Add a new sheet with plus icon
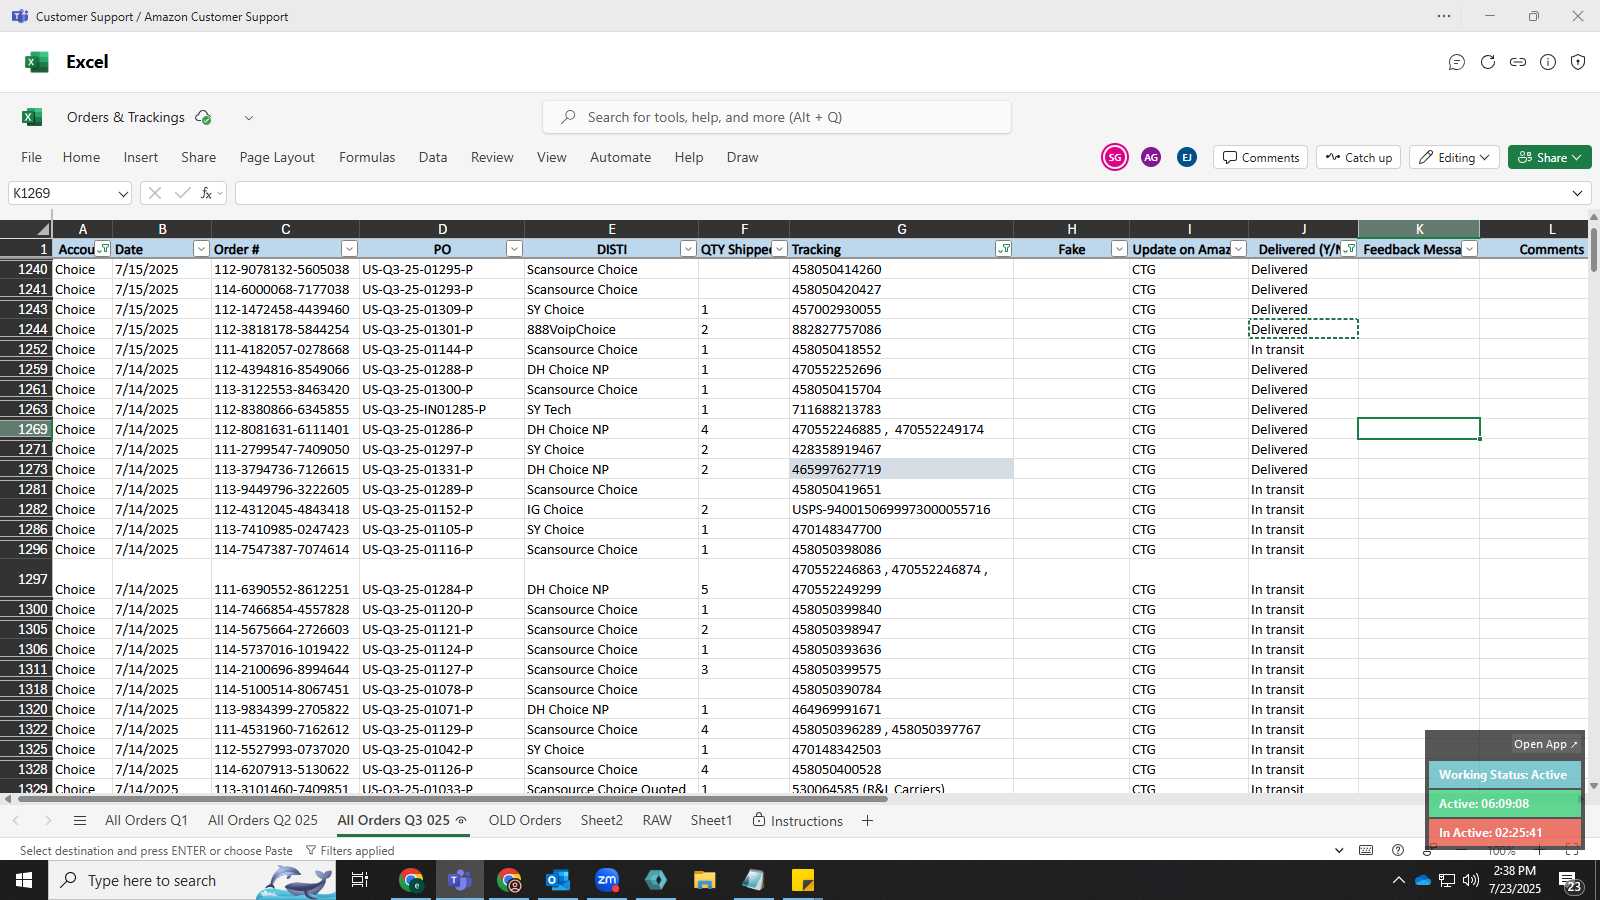This screenshot has width=1600, height=900. click(x=867, y=821)
